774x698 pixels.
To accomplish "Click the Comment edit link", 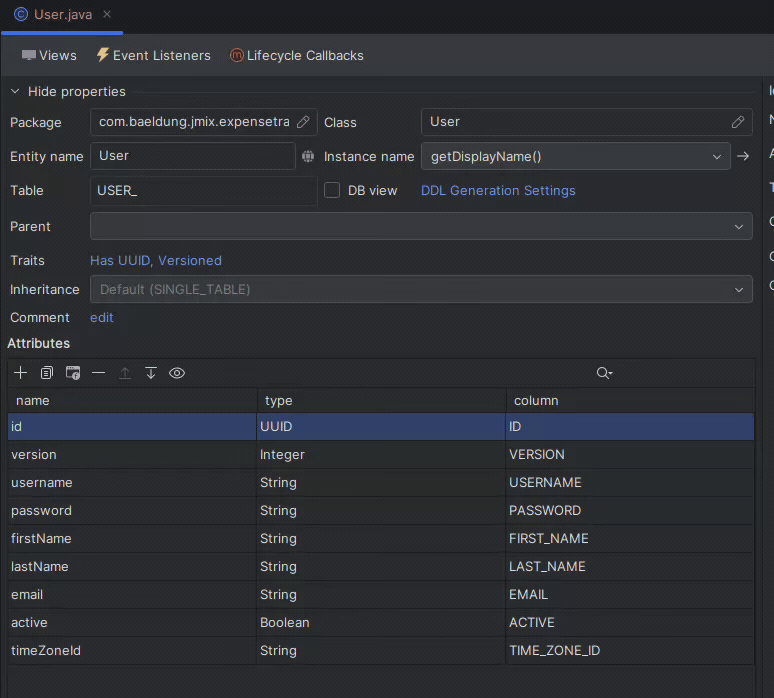I will [x=102, y=317].
